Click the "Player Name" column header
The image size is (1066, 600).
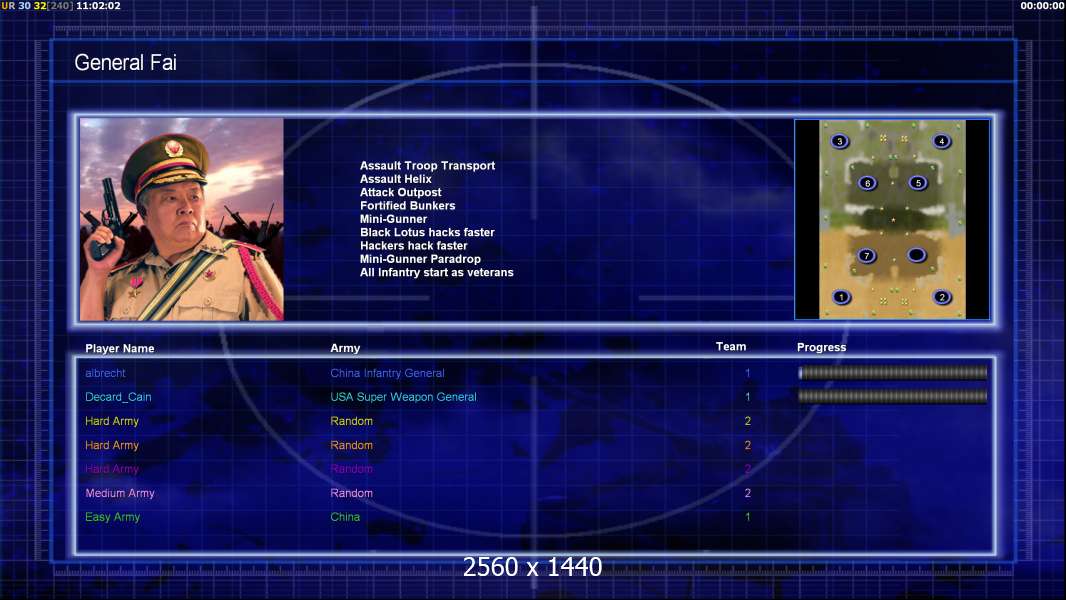click(x=120, y=349)
